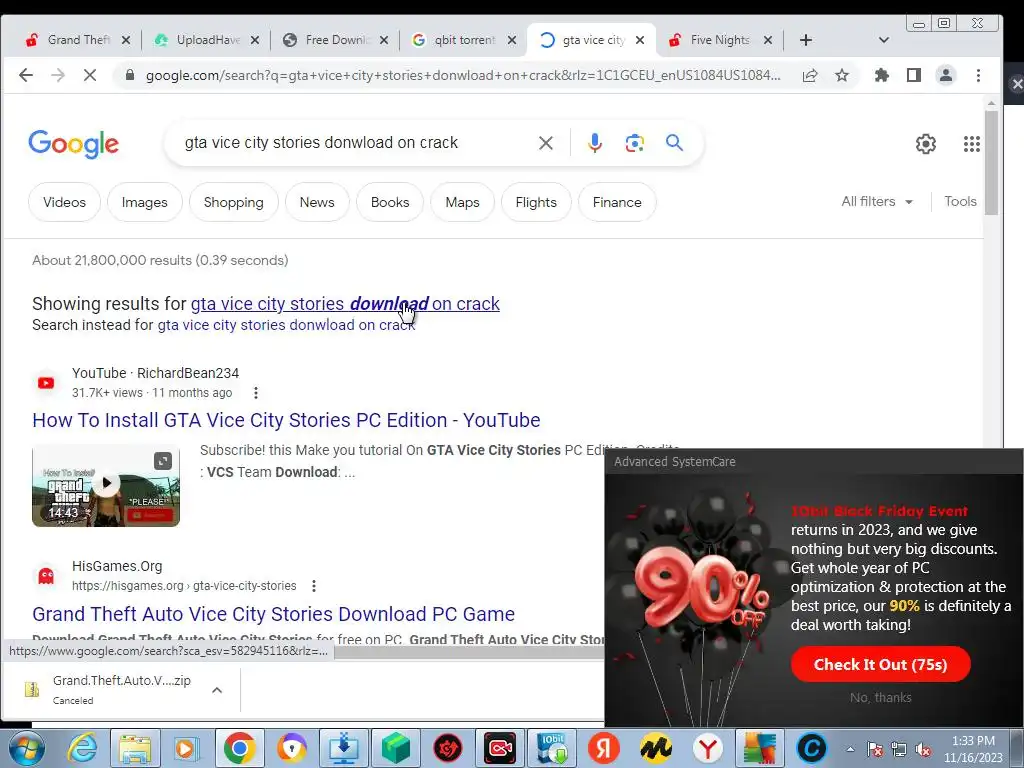The width and height of the screenshot is (1024, 768).
Task: Filter results by Finance
Action: tap(617, 202)
